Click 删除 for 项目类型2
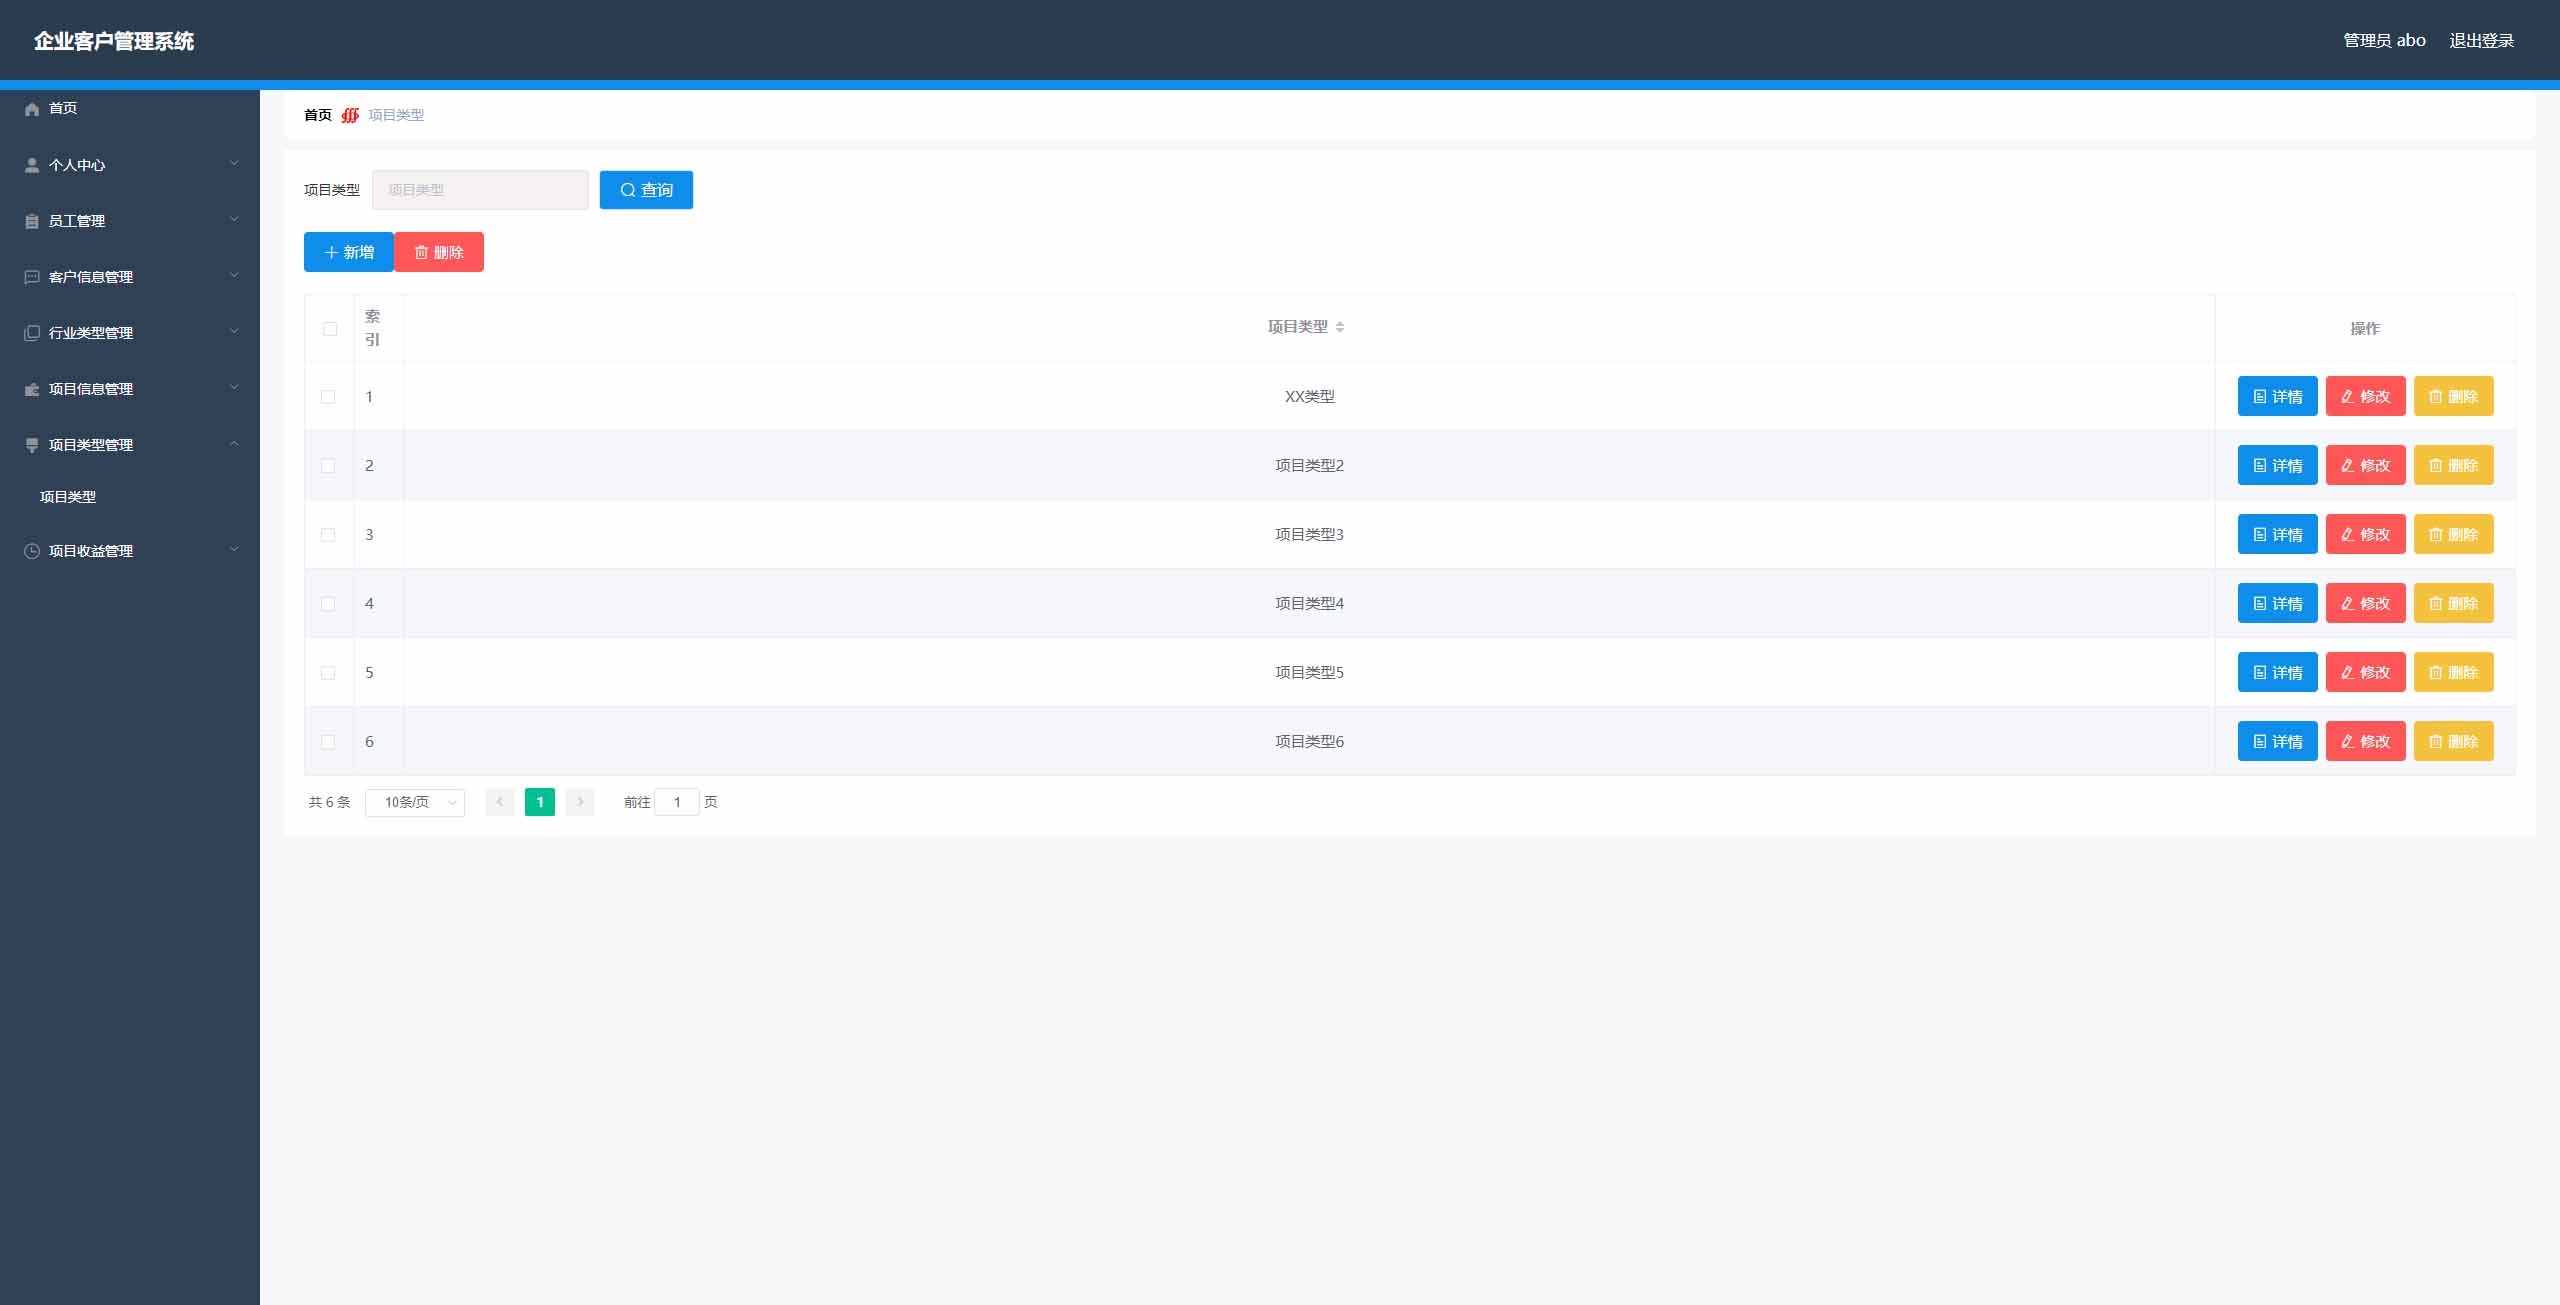 tap(2453, 465)
